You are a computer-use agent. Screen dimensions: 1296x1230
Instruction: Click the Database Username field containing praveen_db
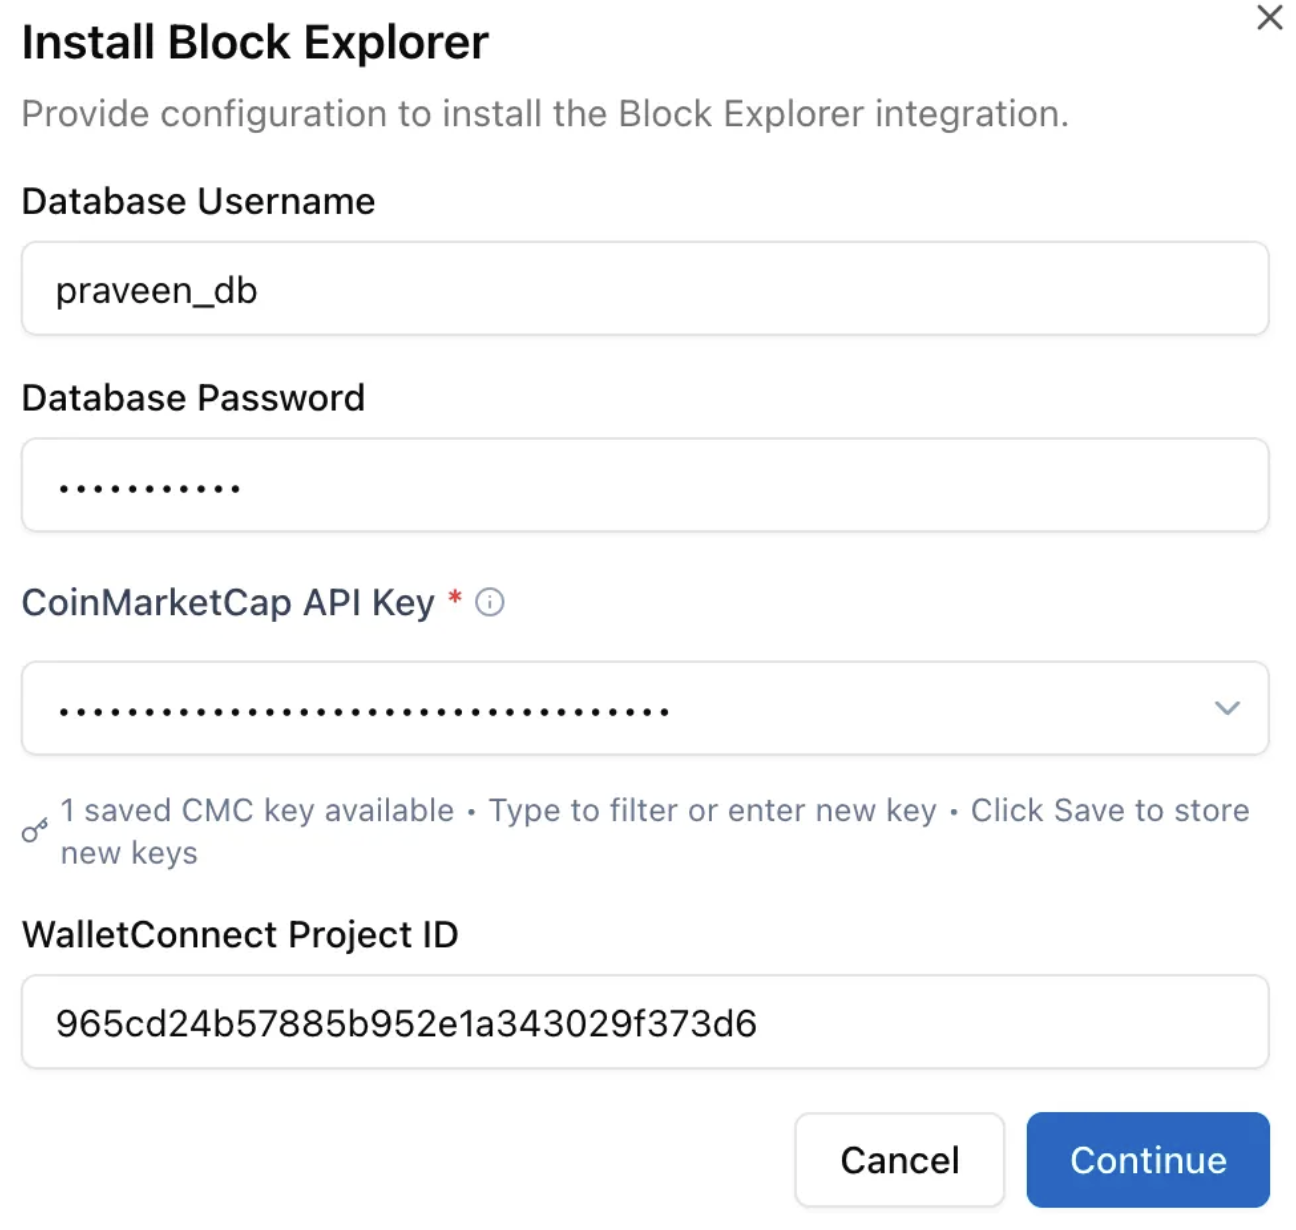tap(644, 289)
